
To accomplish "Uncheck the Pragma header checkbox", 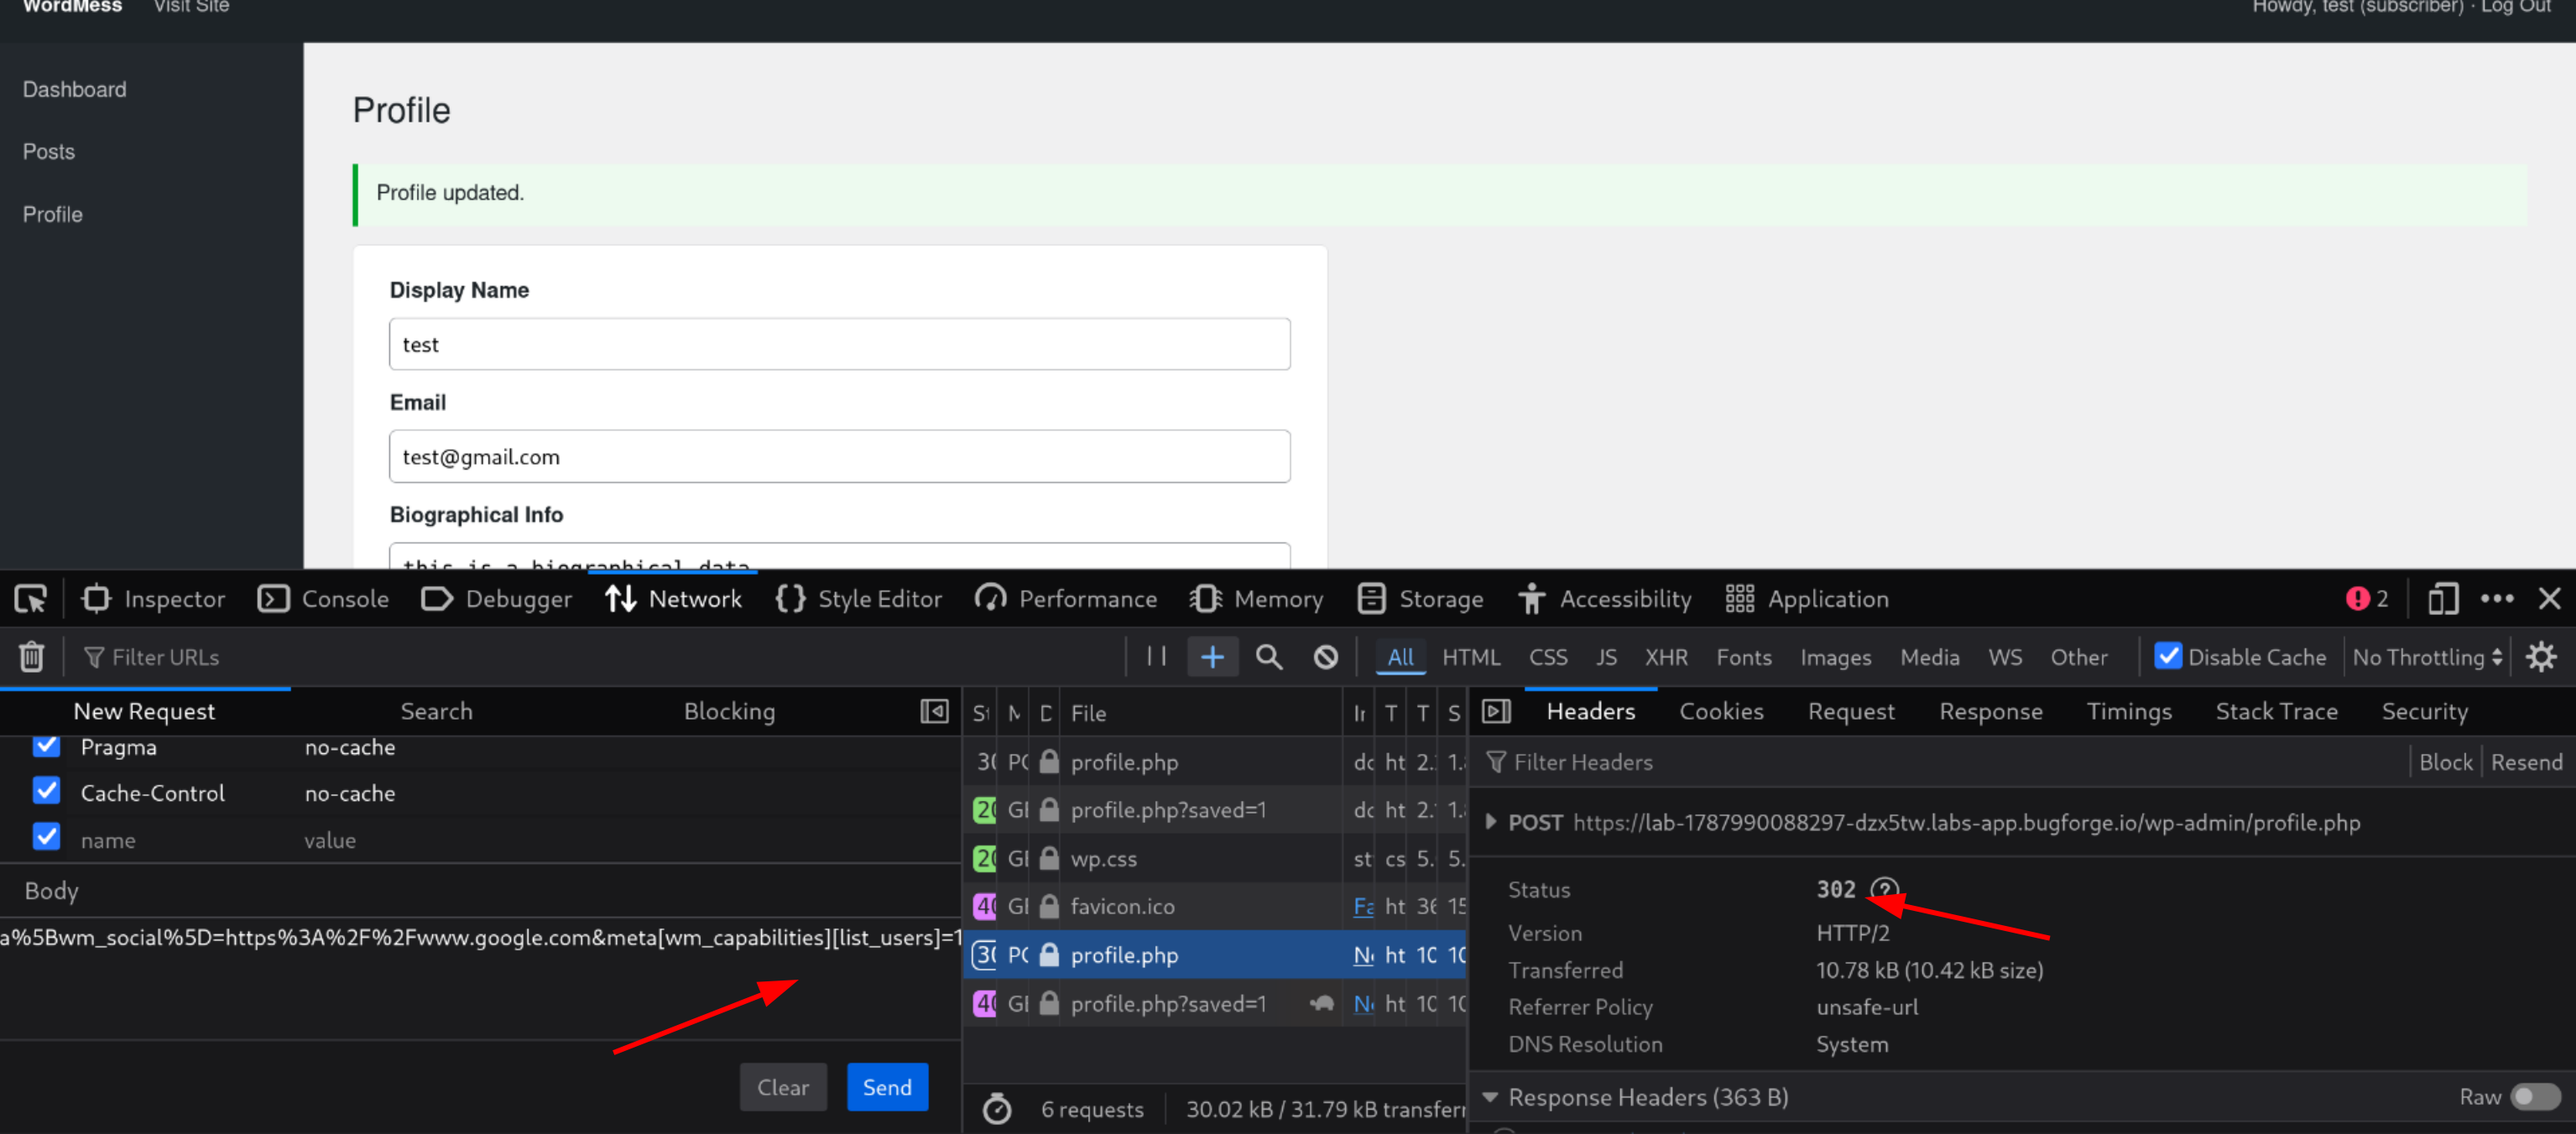I will pyautogui.click(x=46, y=746).
